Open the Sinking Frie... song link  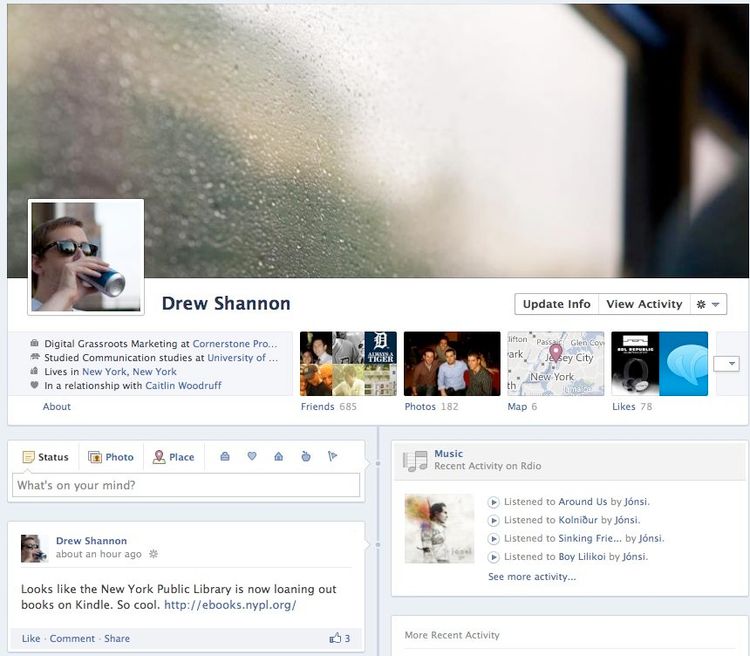pos(590,538)
